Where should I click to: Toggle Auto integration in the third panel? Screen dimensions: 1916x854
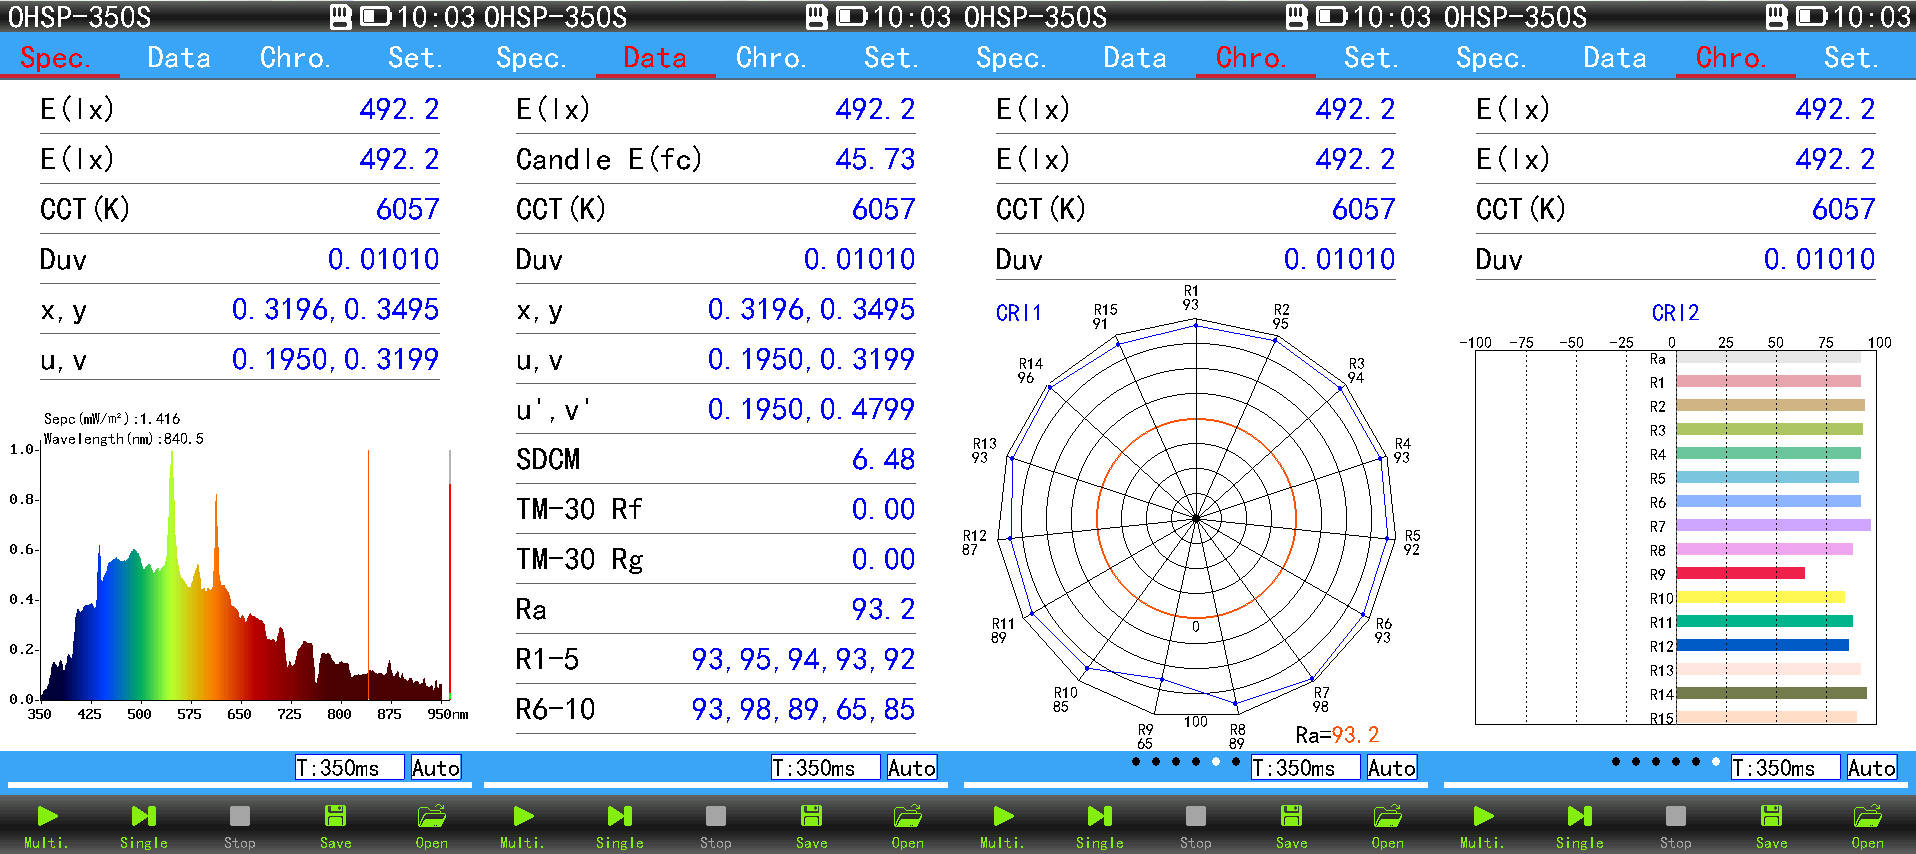(1392, 768)
